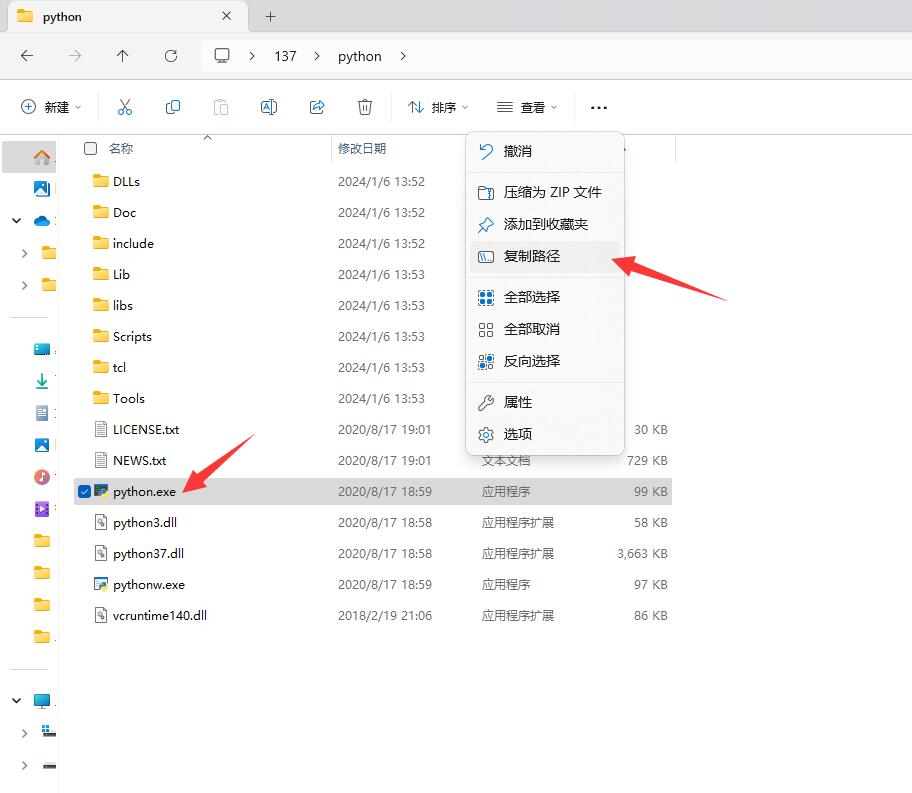Expand the chevron before 137 in address bar
This screenshot has height=793, width=912.
tap(252, 56)
